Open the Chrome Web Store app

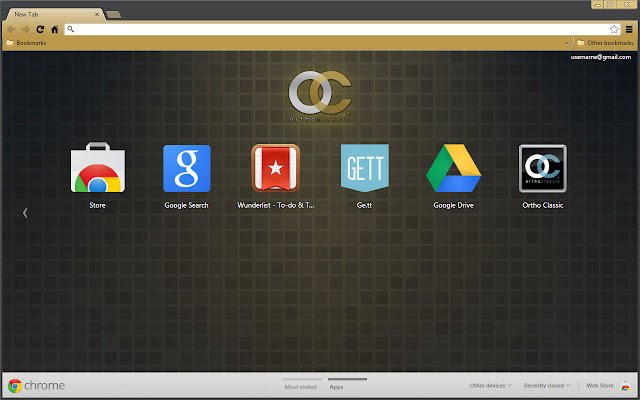pos(98,167)
